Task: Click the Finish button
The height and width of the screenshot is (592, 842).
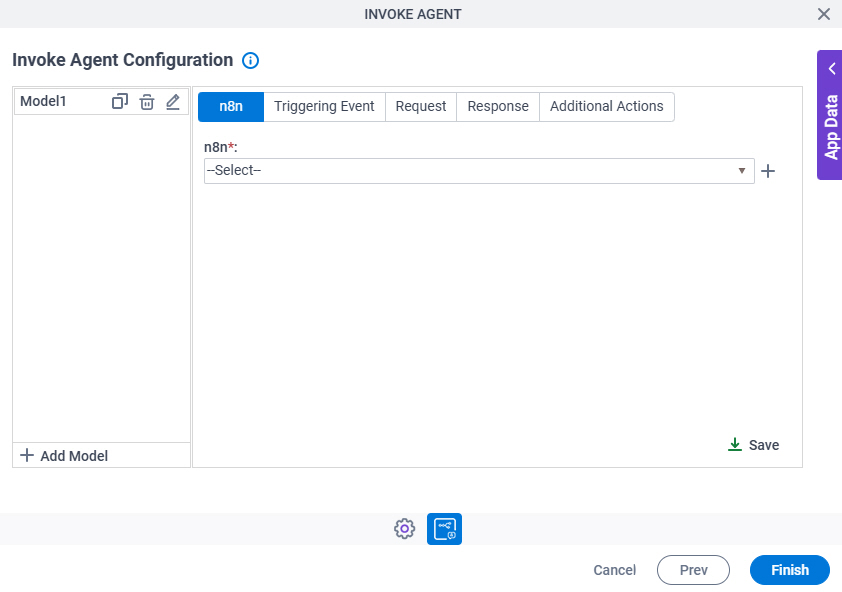Action: [x=789, y=570]
